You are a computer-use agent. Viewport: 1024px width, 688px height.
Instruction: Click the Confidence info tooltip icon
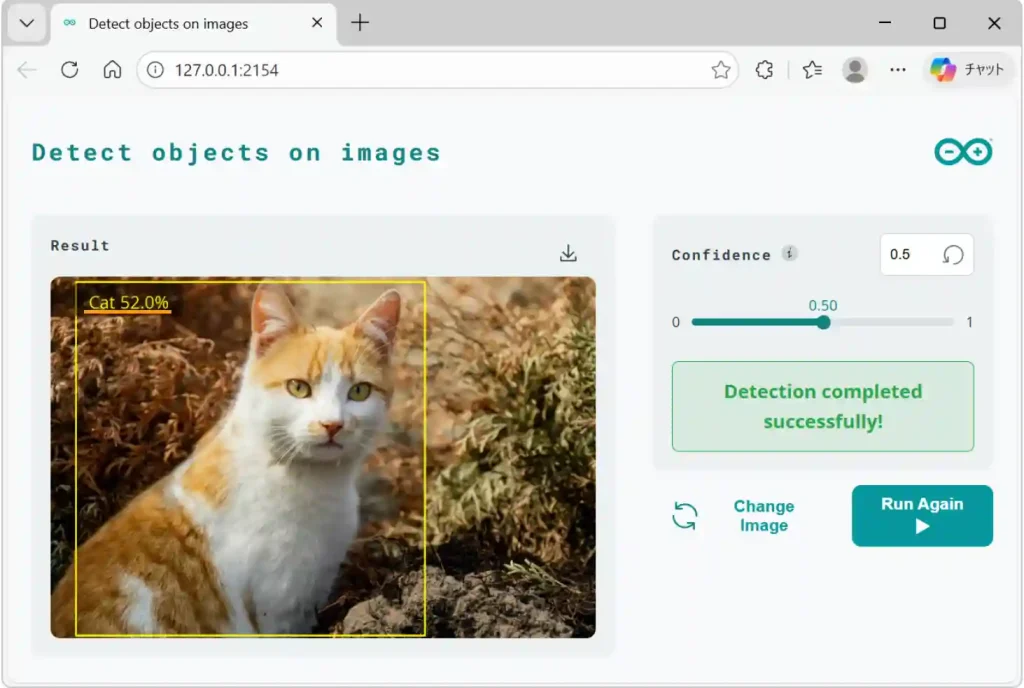click(x=790, y=253)
